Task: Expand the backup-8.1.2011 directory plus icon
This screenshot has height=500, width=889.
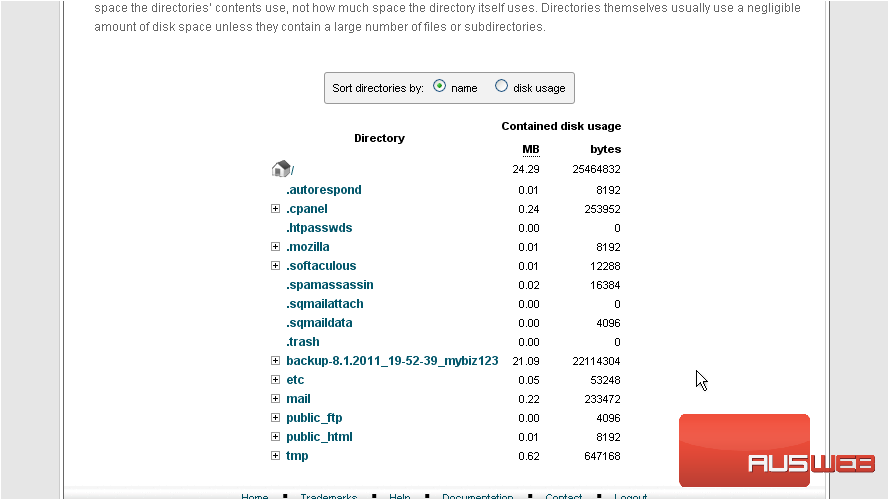Action: click(x=276, y=361)
